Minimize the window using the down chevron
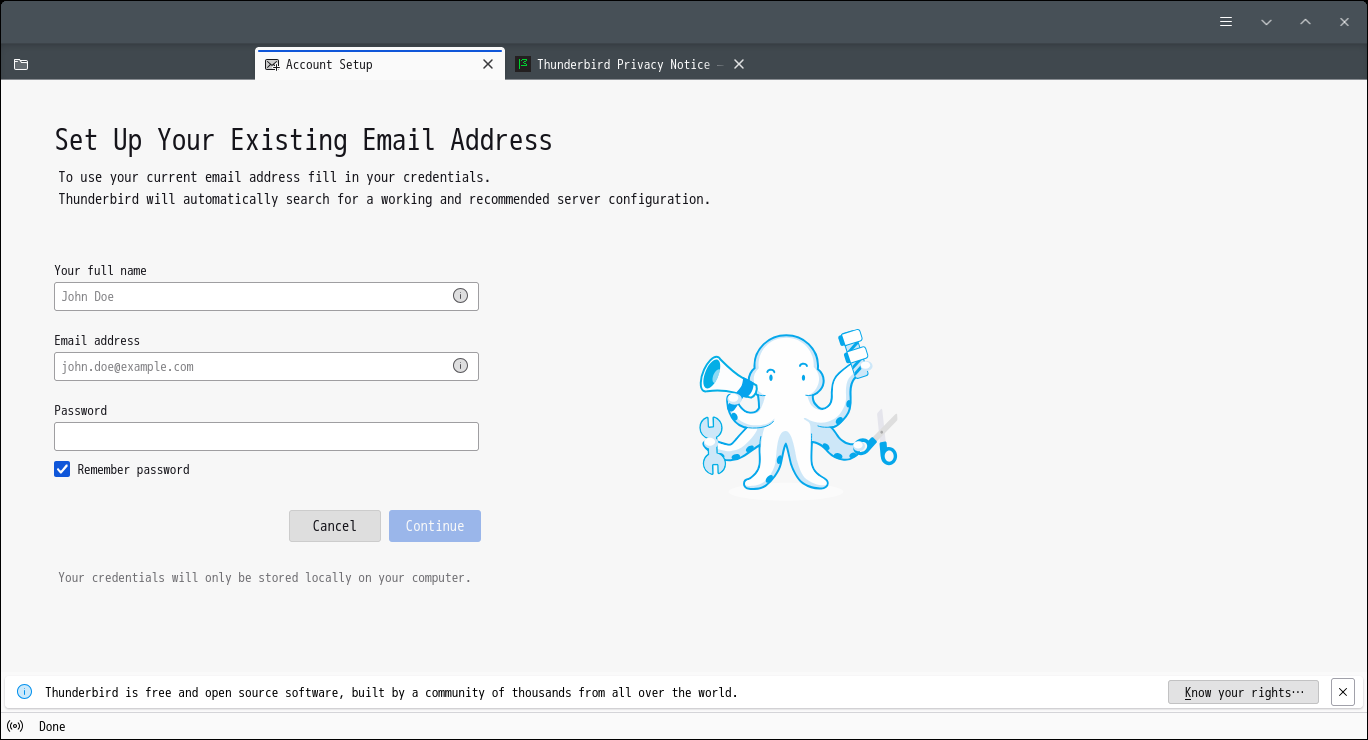 click(1266, 22)
